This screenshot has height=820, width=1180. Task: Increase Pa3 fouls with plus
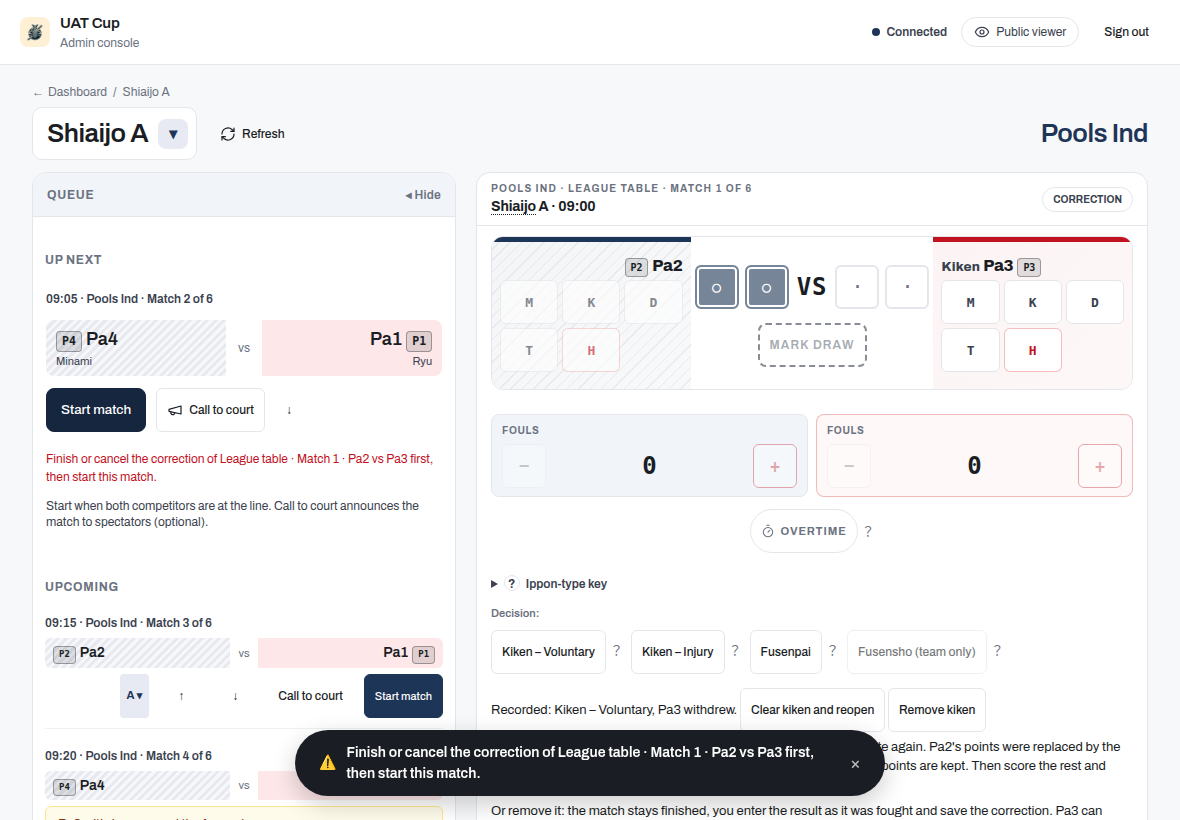click(x=1100, y=466)
